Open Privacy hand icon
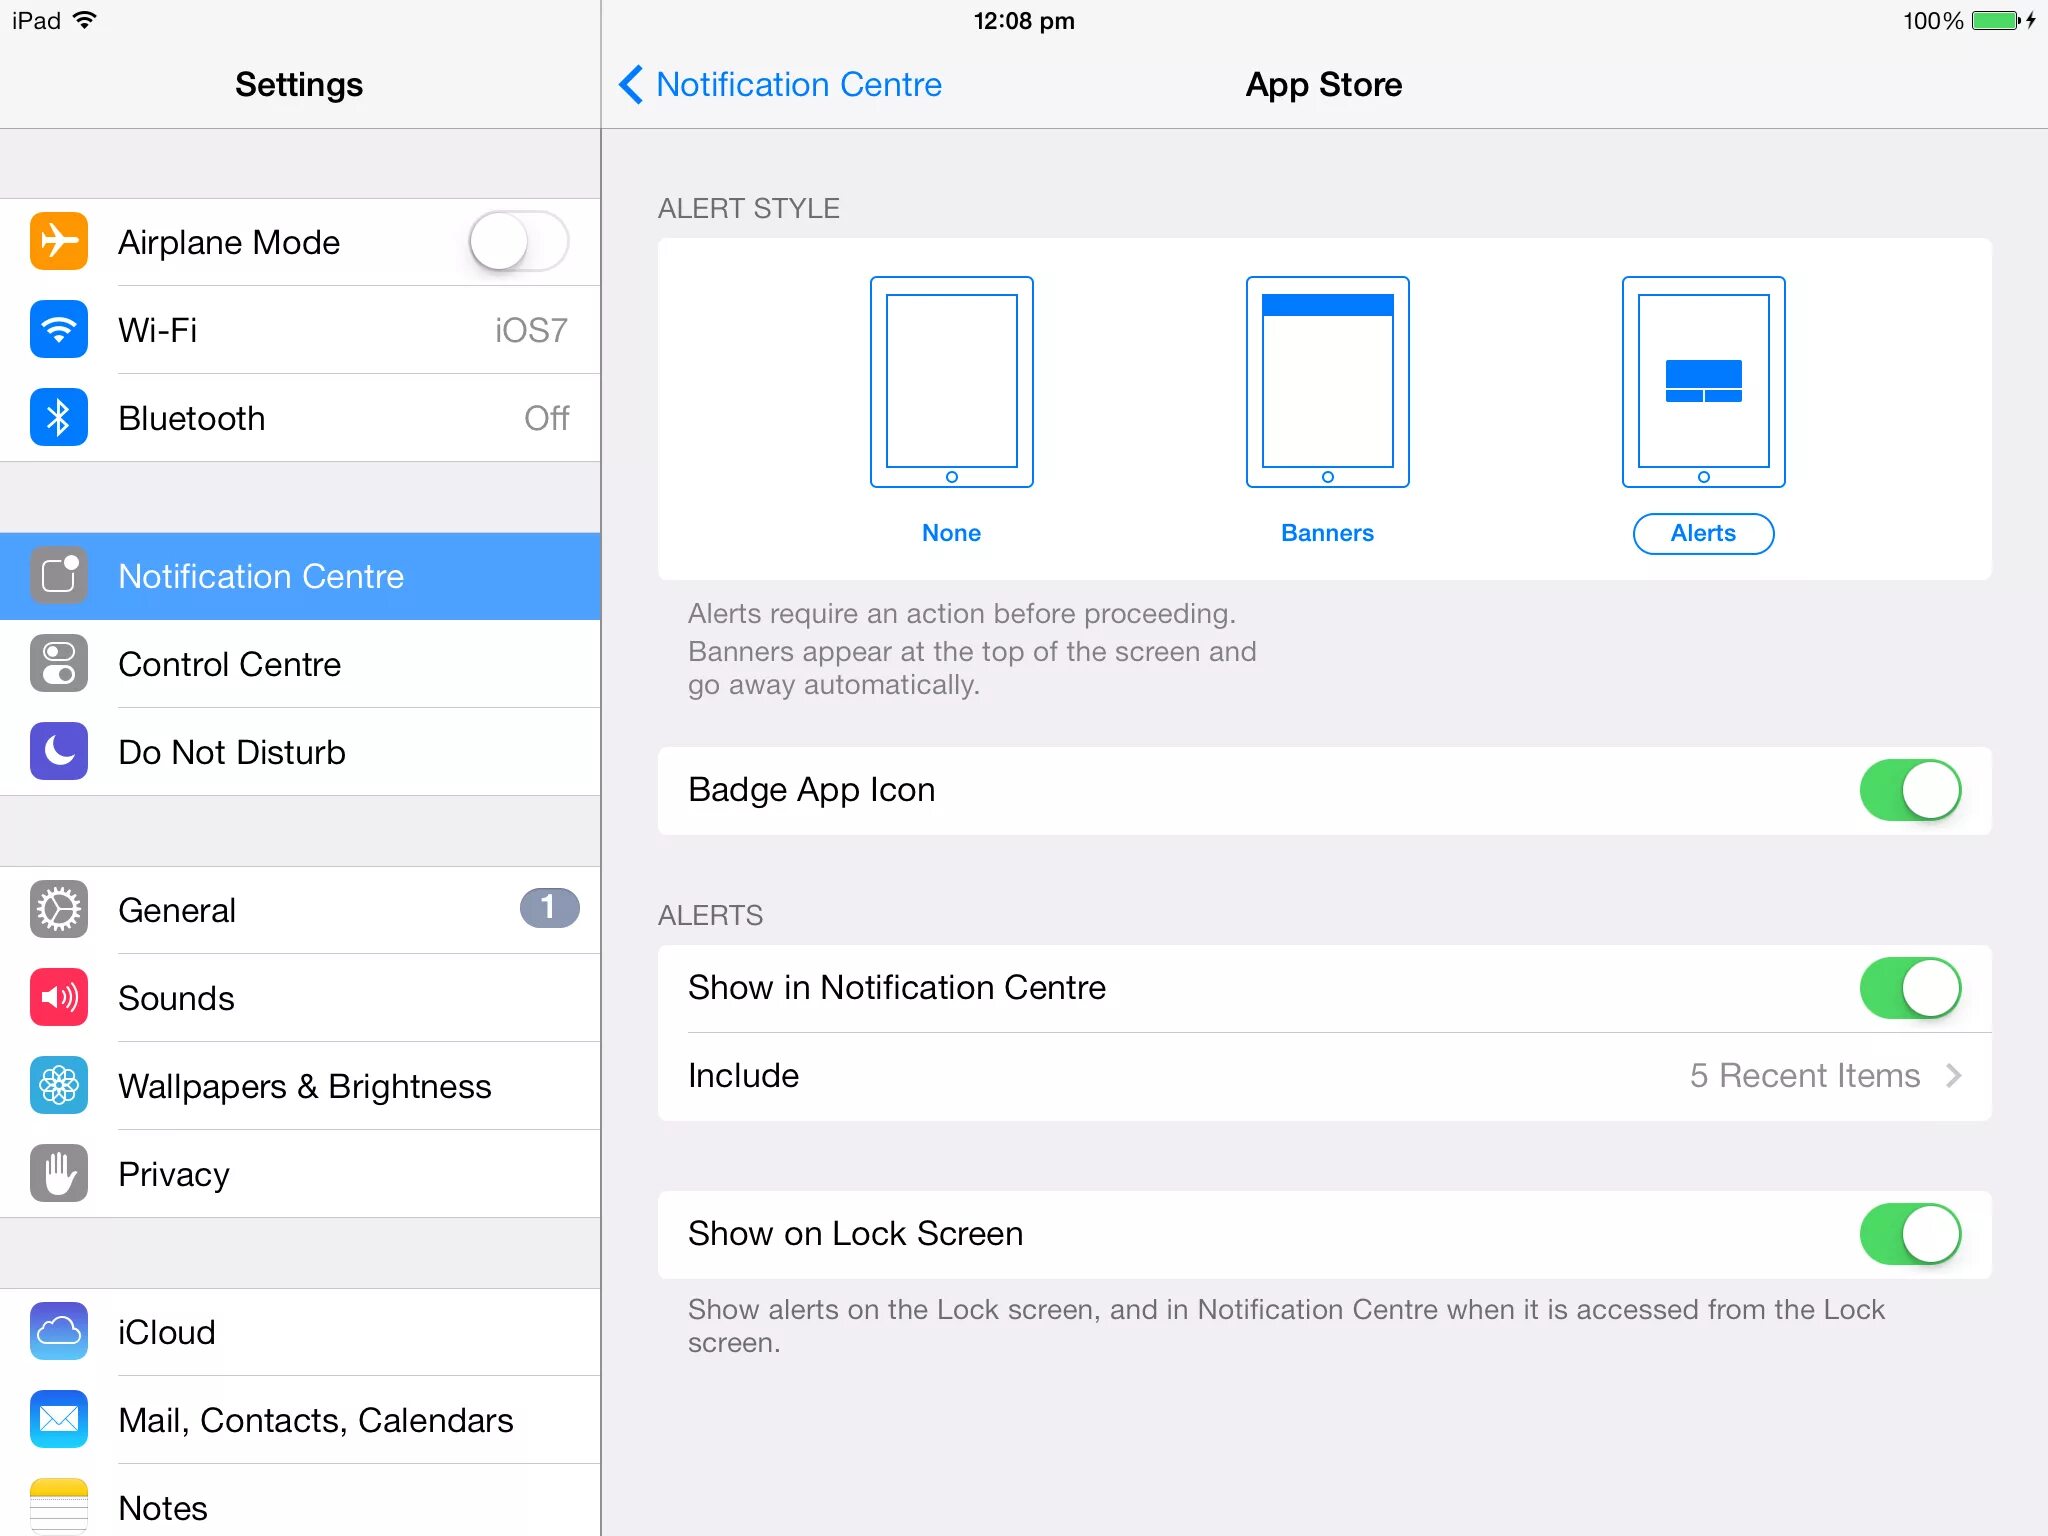Image resolution: width=2048 pixels, height=1536 pixels. (x=59, y=1173)
